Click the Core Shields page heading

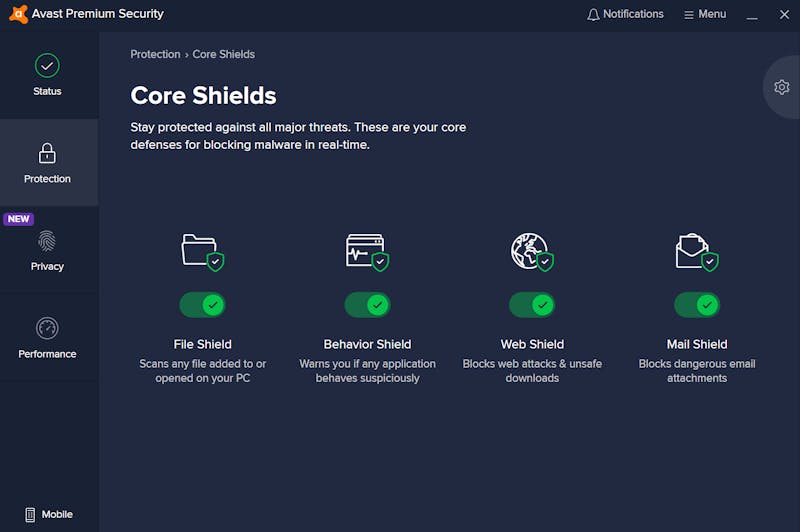coord(203,95)
